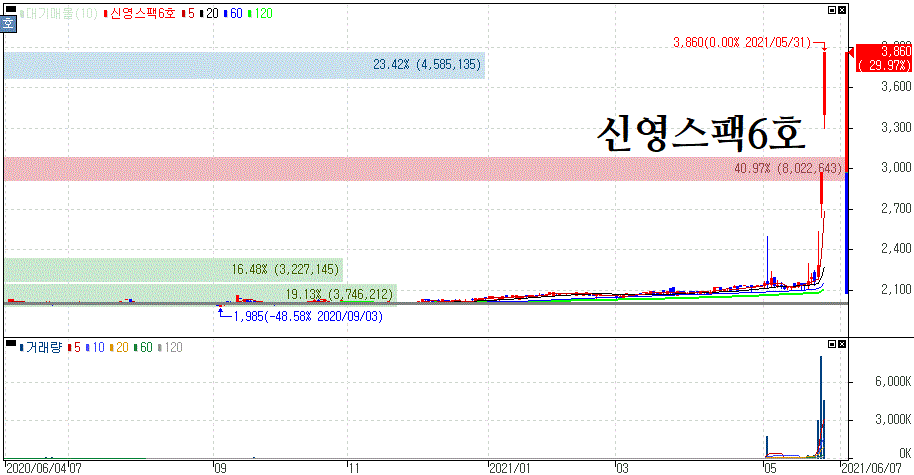Screen dimensions: 914x475
Task: Click the 6,000K volume axis label
Action: (x=893, y=382)
